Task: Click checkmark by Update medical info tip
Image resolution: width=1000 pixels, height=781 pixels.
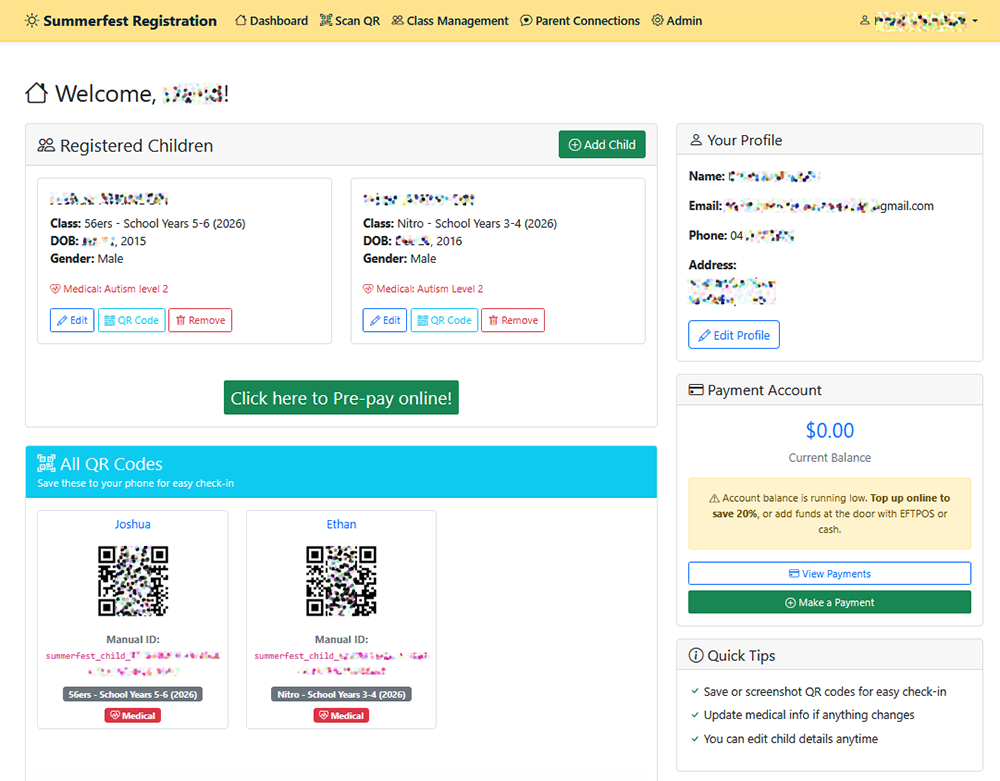Action: point(695,715)
